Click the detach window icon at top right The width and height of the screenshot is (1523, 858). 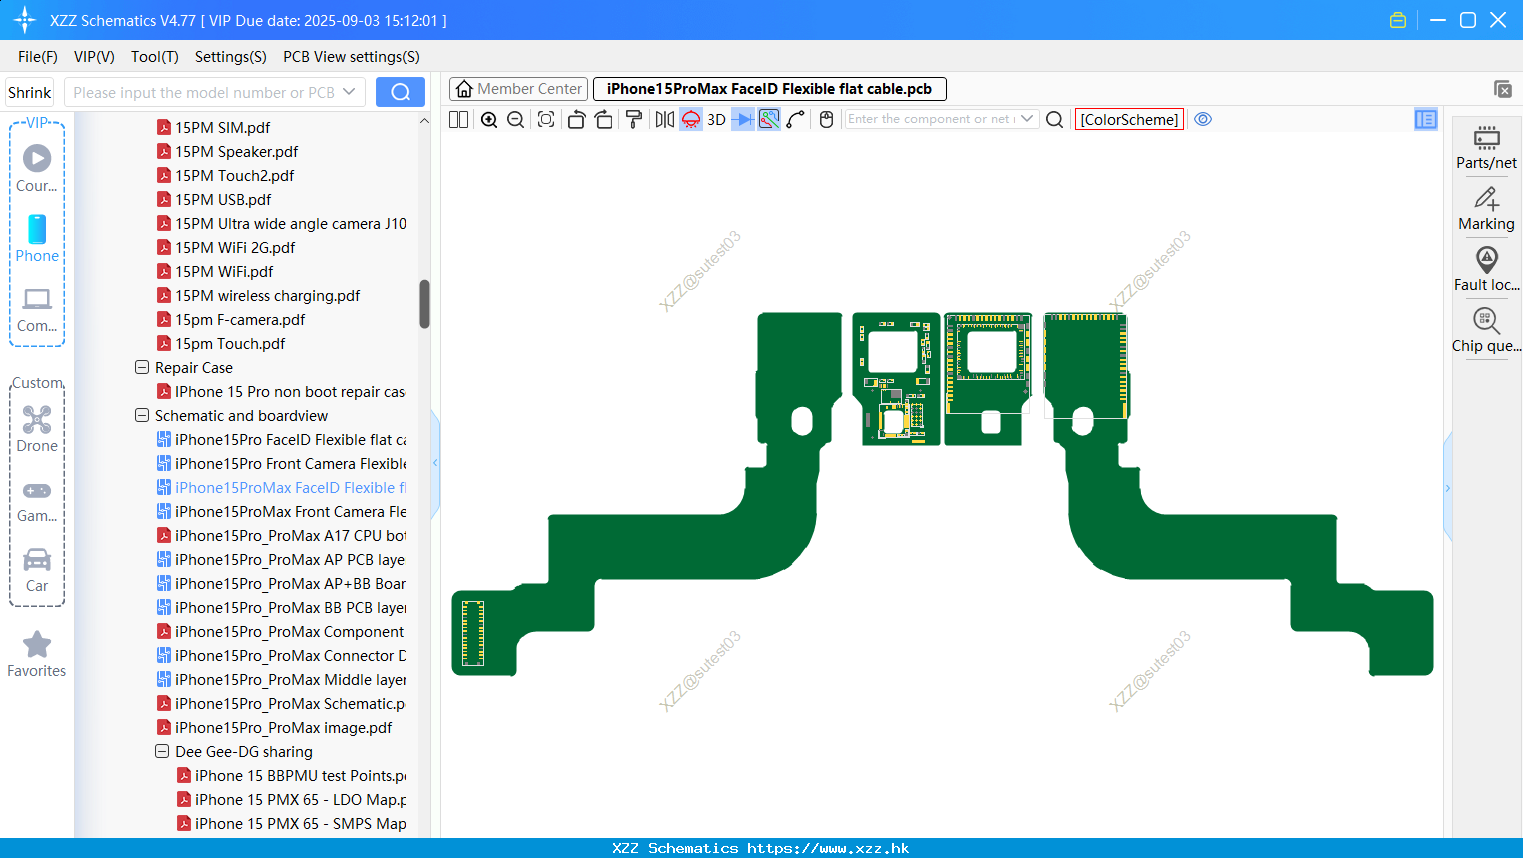[x=1502, y=89]
